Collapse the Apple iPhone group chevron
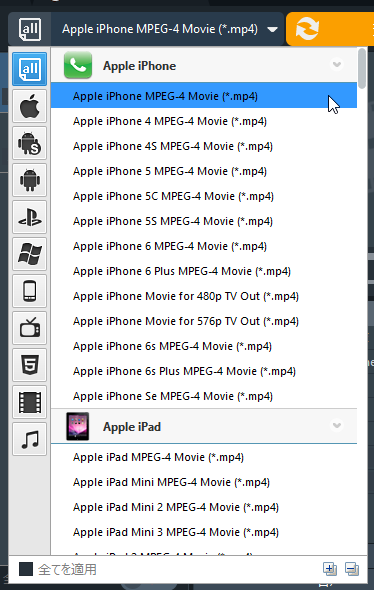 [x=337, y=64]
